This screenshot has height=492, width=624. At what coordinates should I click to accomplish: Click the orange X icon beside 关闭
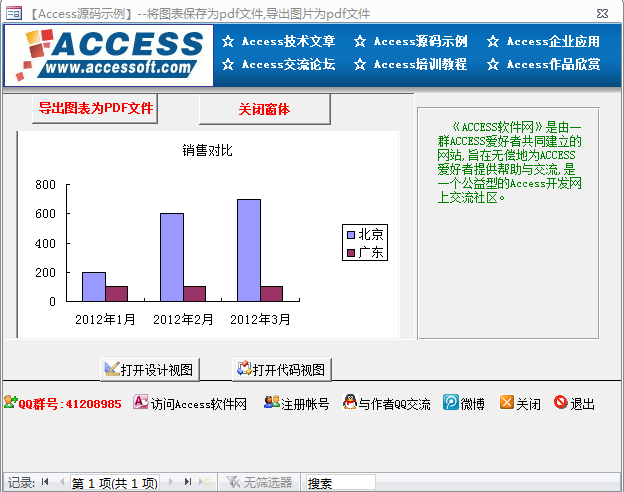click(x=507, y=402)
